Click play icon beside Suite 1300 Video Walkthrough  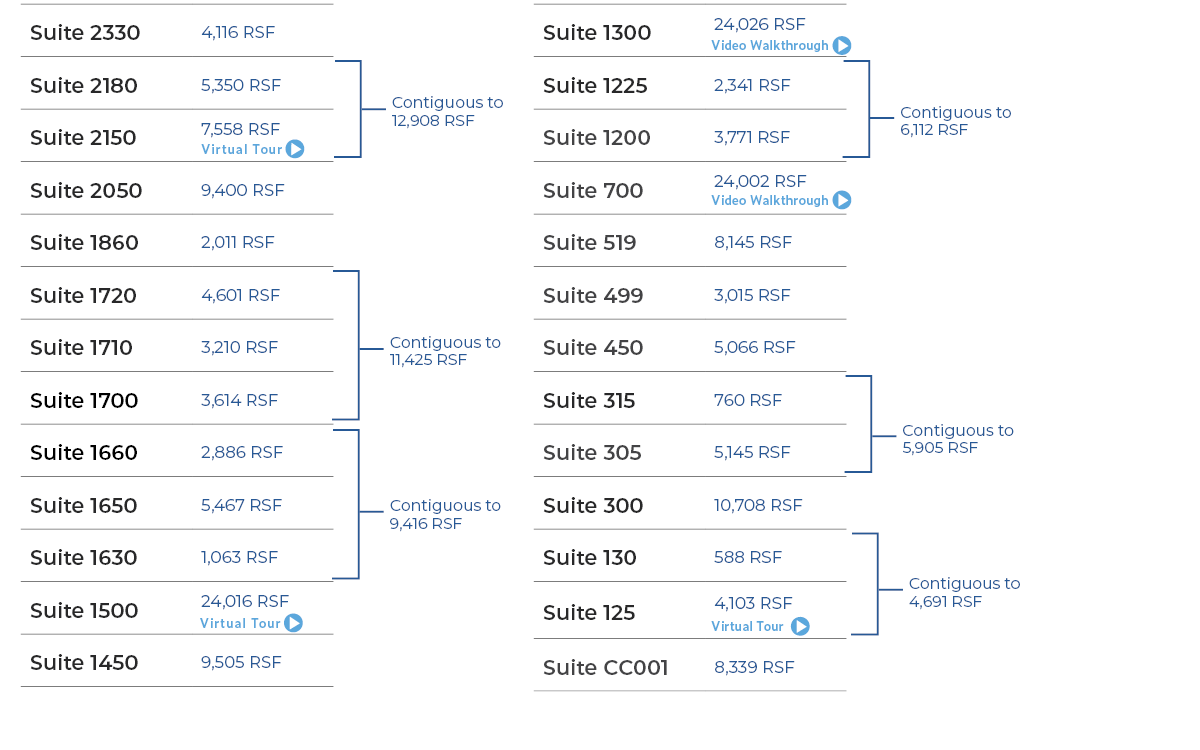click(x=842, y=45)
